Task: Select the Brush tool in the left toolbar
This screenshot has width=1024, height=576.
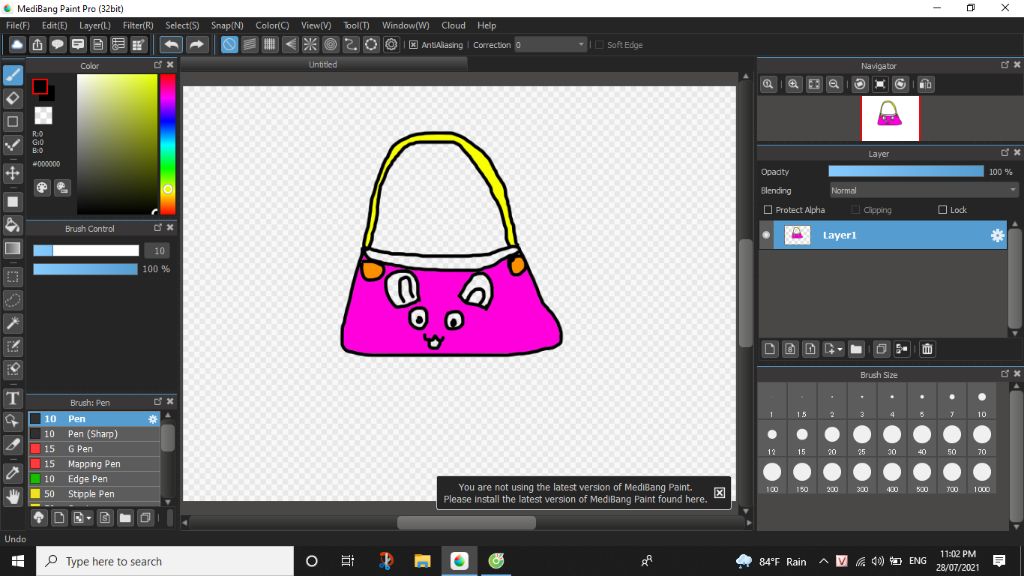Action: tap(12, 75)
